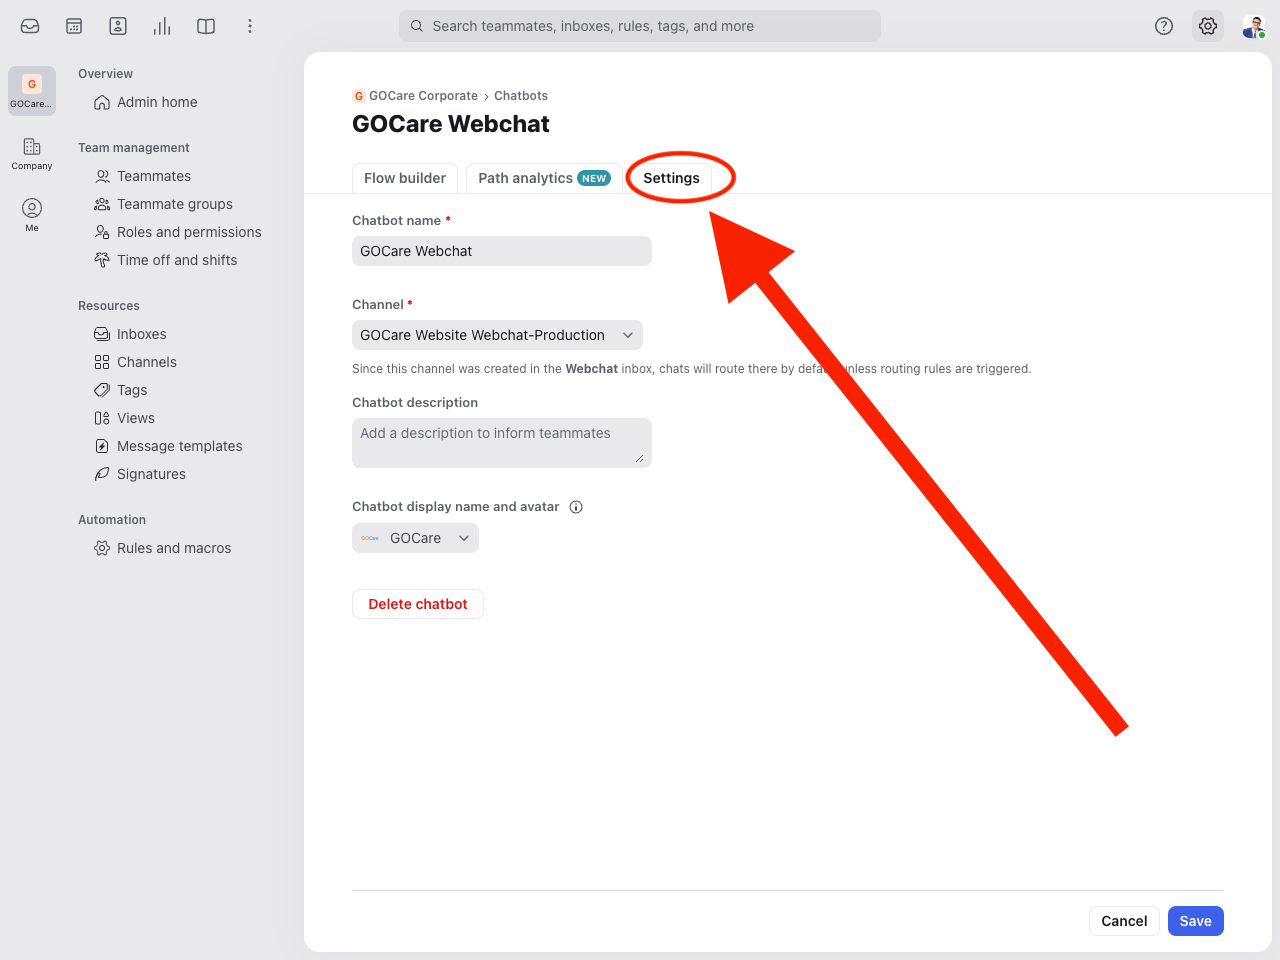Viewport: 1280px width, 960px height.
Task: Click the Views icon
Action: pos(102,418)
